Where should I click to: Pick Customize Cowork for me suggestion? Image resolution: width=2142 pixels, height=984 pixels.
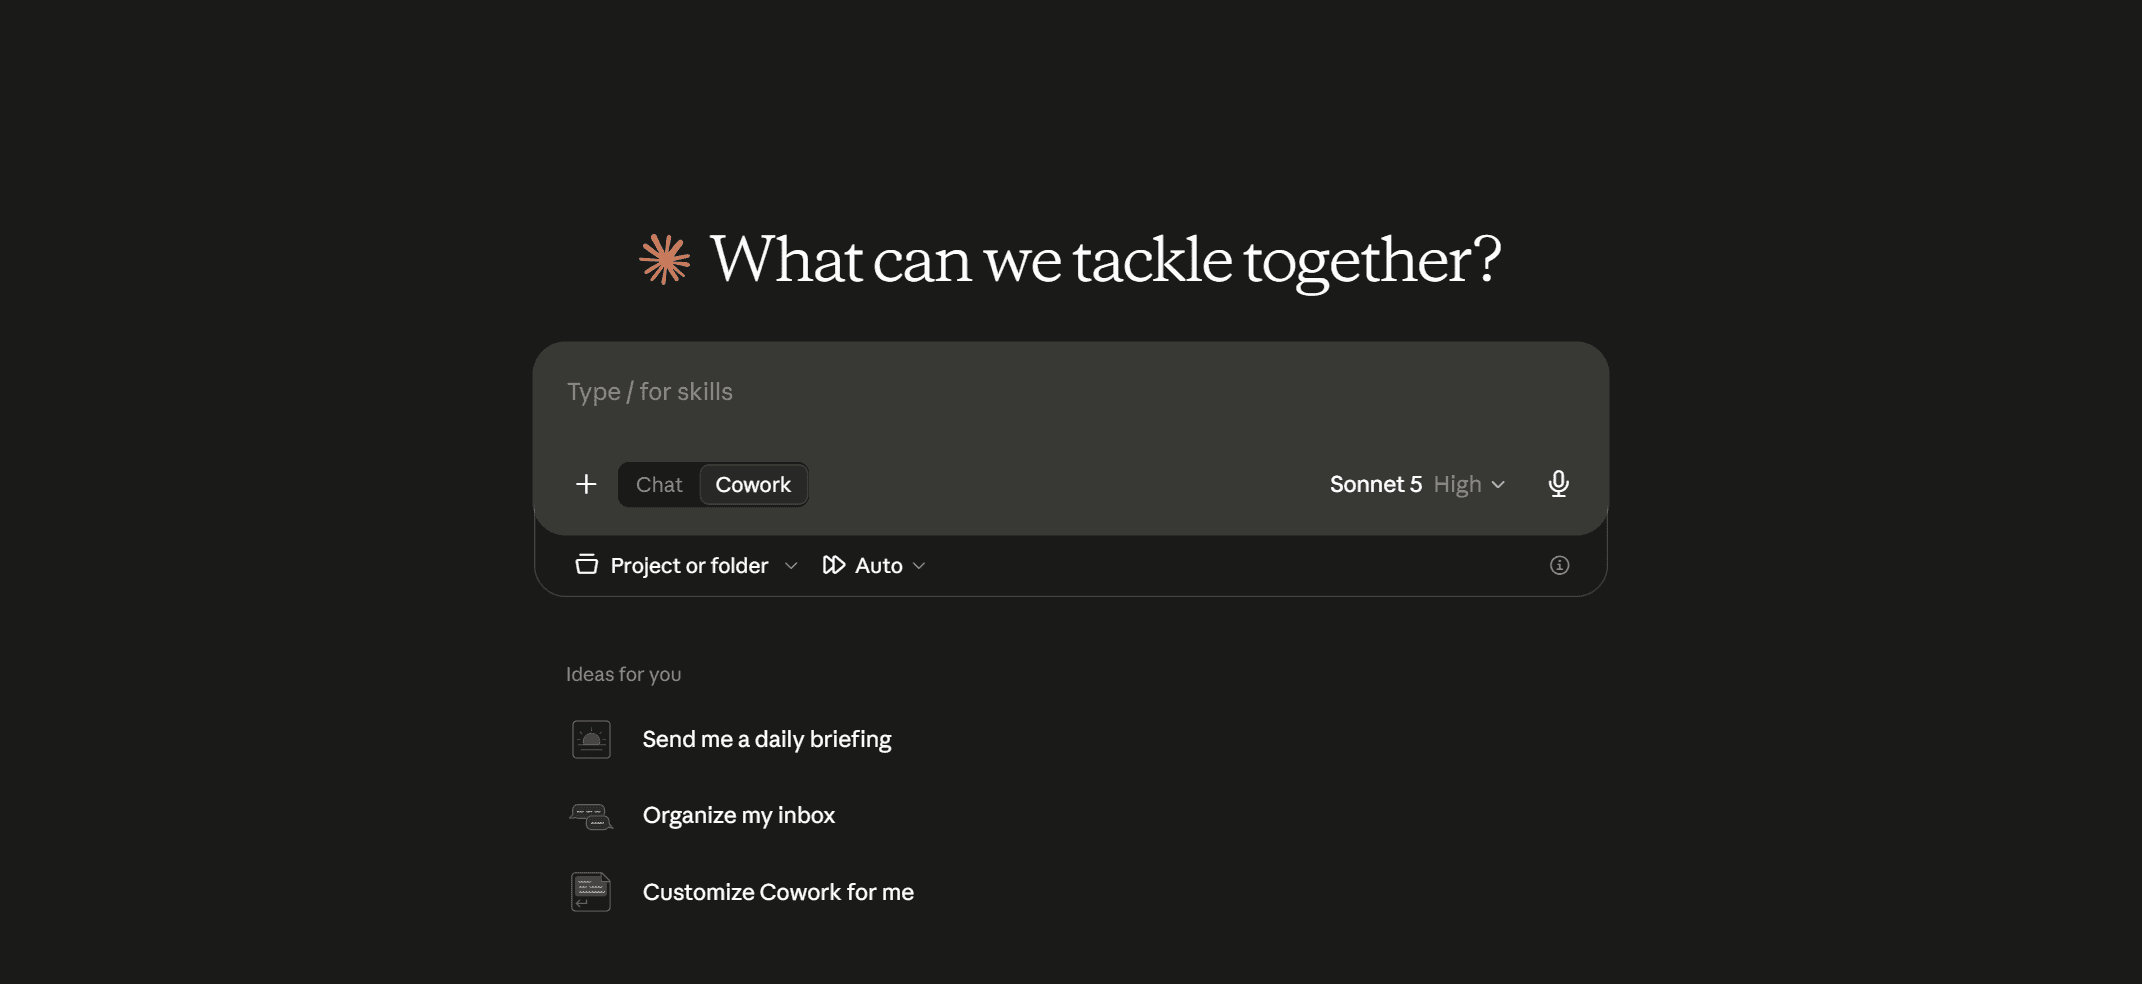tap(778, 892)
